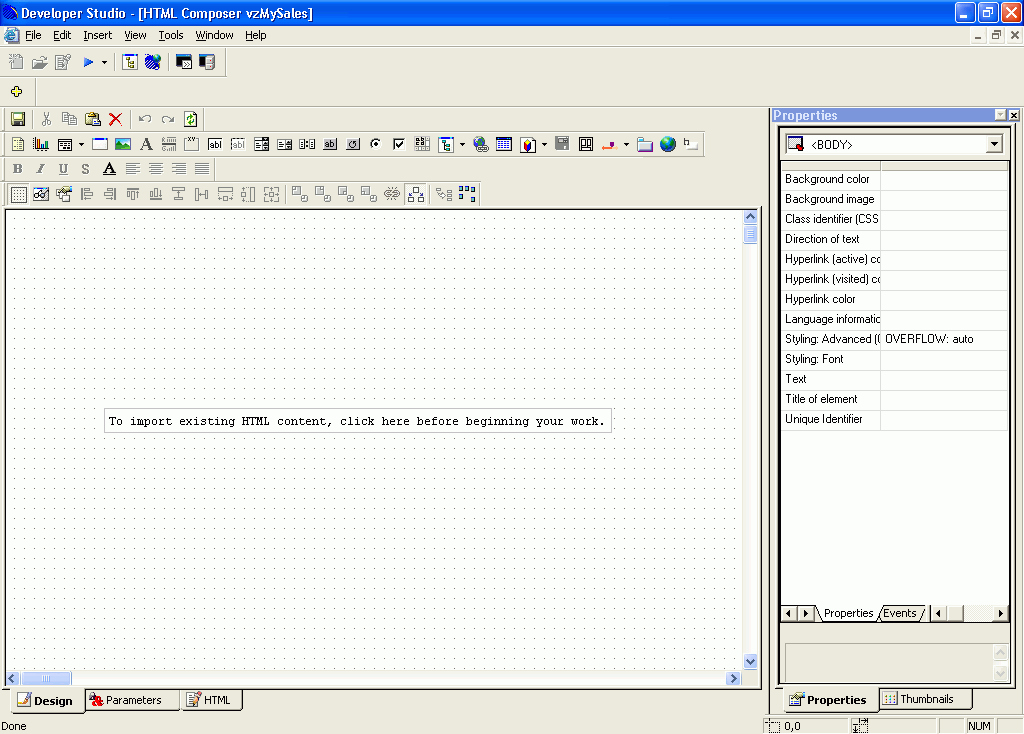The height and width of the screenshot is (734, 1024).
Task: Insert an Image using landscape picture icon
Action: coord(123,144)
